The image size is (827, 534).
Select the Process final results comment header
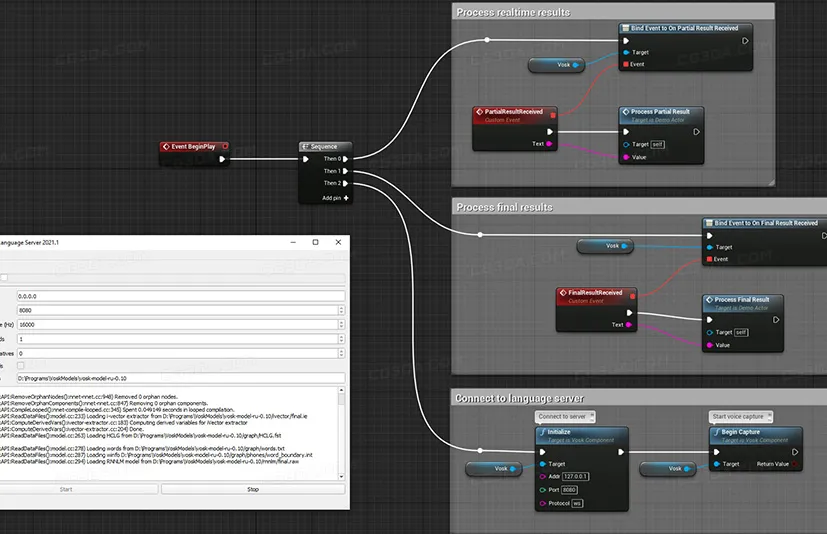(x=639, y=207)
